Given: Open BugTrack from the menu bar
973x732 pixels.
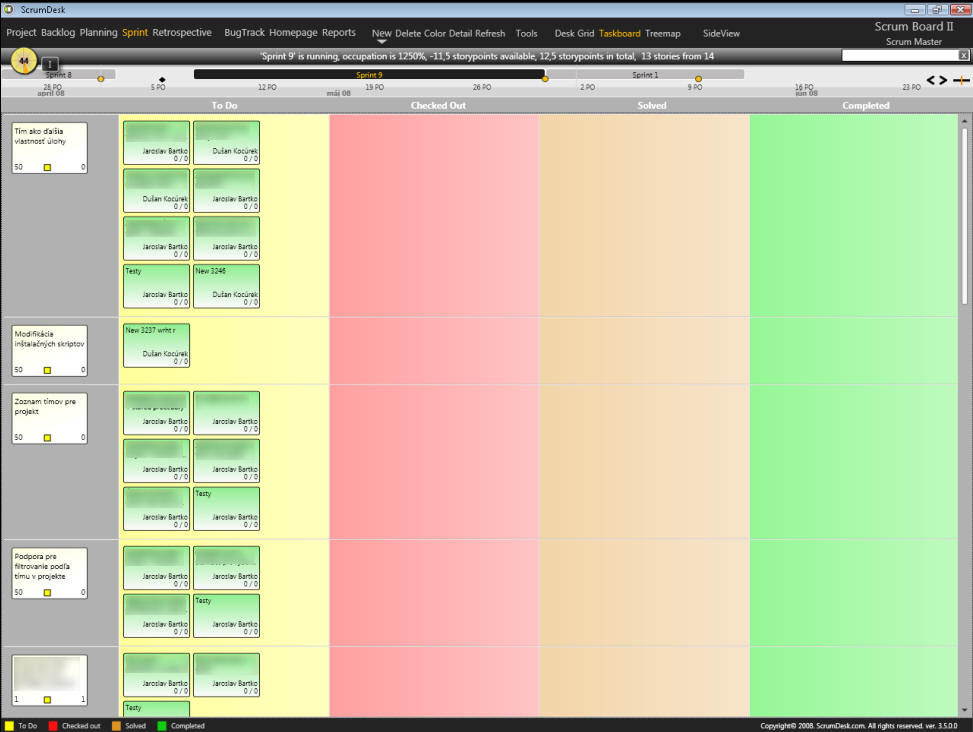Looking at the screenshot, I should [244, 33].
